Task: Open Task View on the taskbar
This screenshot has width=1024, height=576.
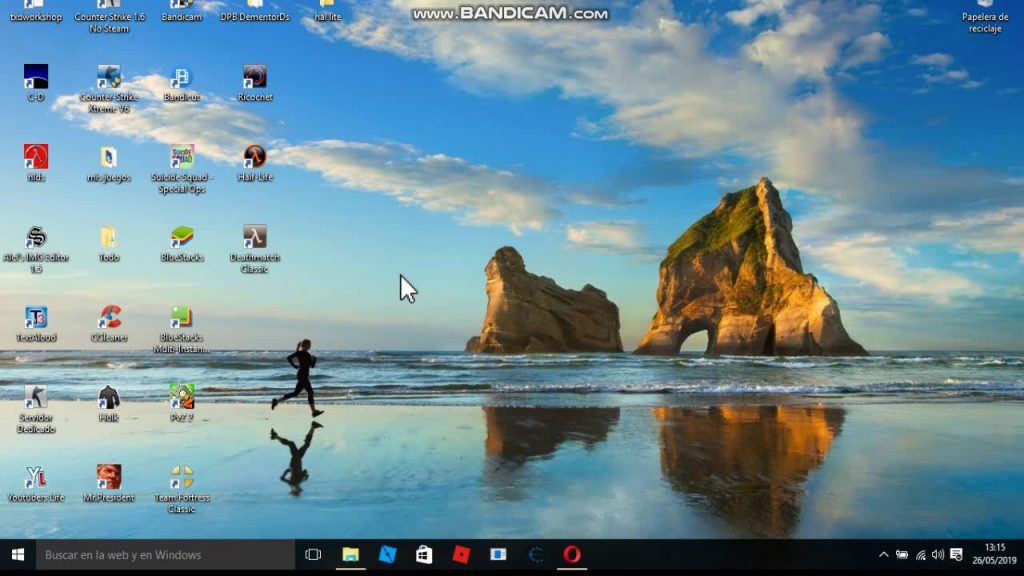Action: point(313,553)
